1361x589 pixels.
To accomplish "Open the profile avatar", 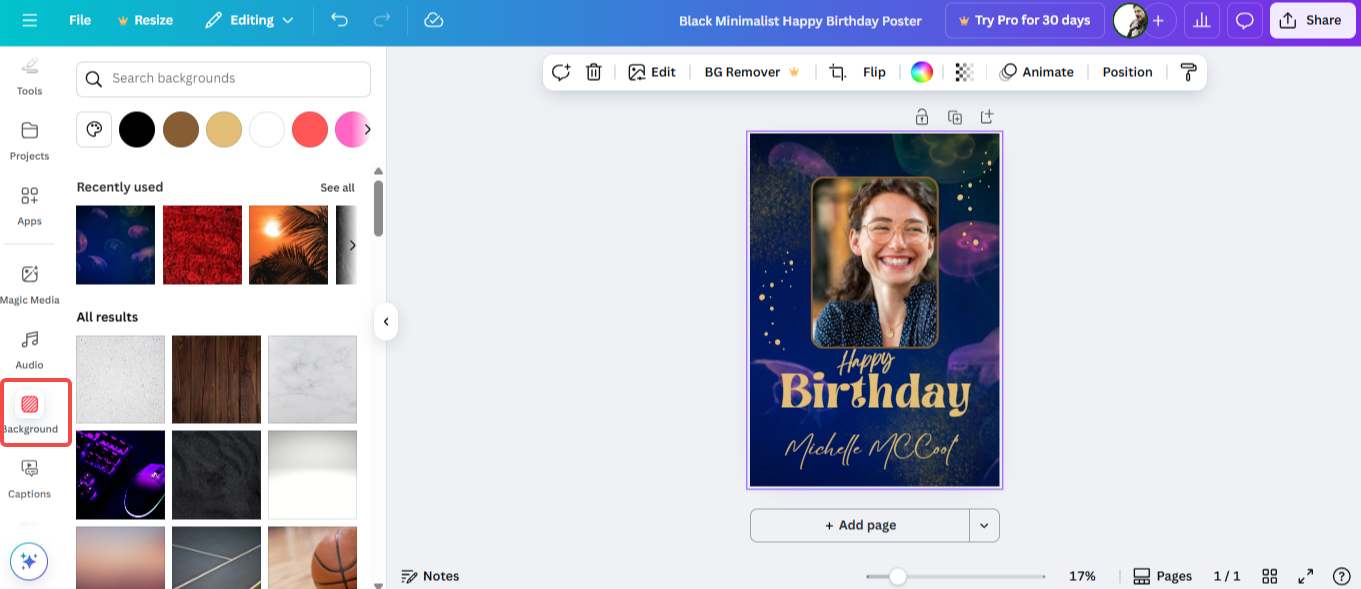I will click(1130, 20).
